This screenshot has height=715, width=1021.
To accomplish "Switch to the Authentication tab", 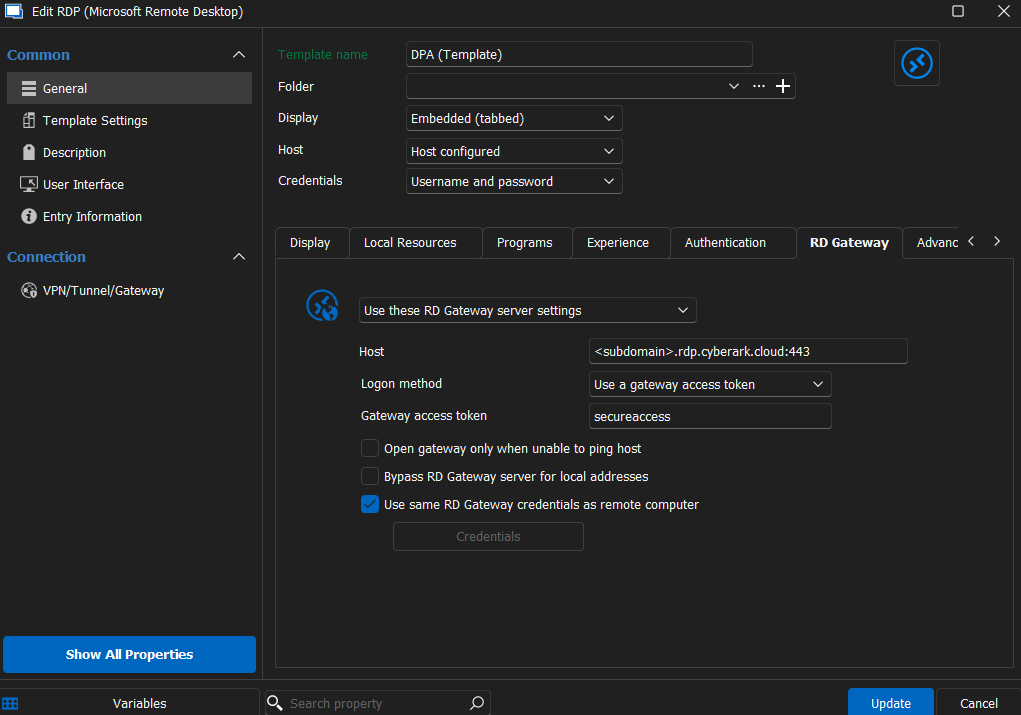I will [x=724, y=242].
